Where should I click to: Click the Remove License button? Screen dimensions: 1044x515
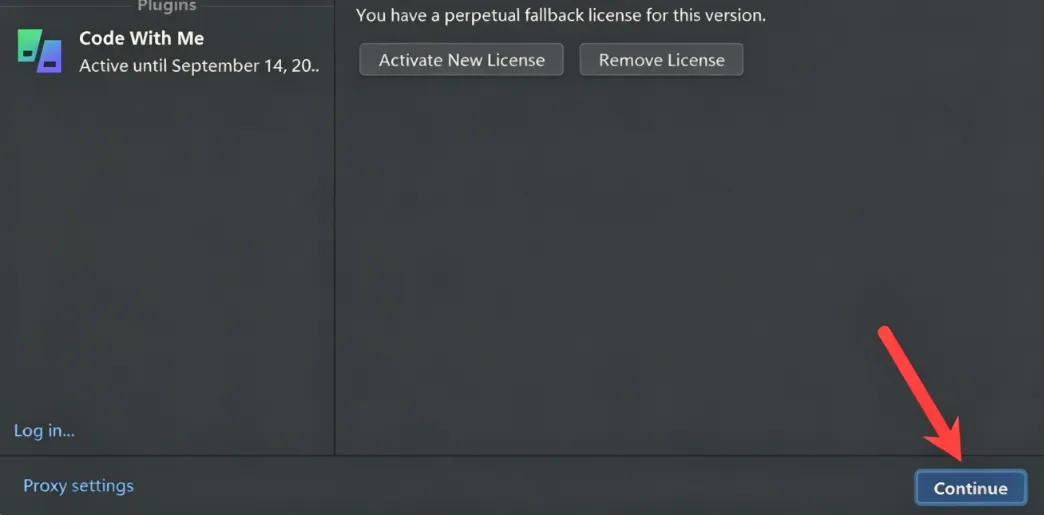coord(661,60)
